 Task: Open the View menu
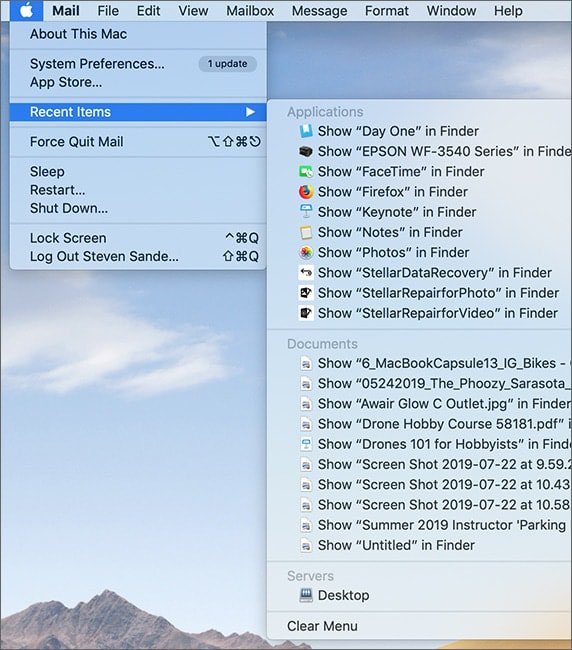[x=193, y=11]
